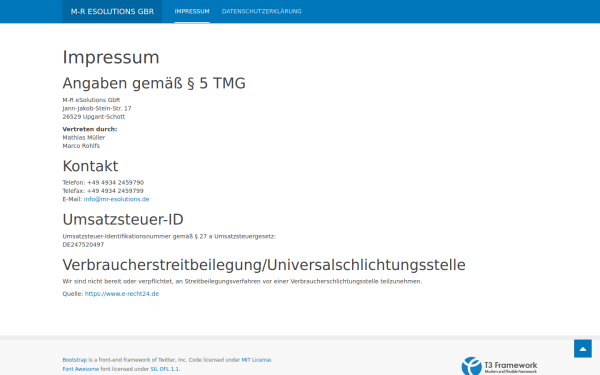Click the Umsatzsteuer-ID heading
The height and width of the screenshot is (375, 600).
pos(123,220)
